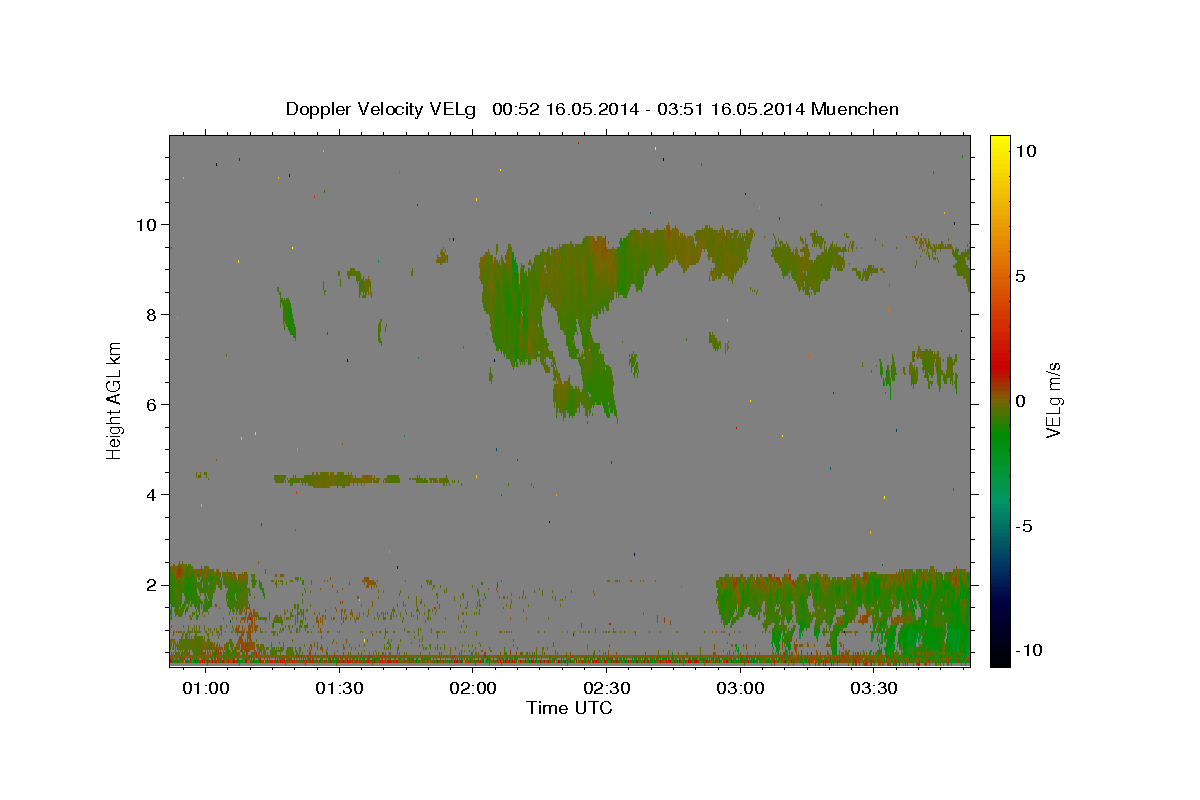This screenshot has width=1200, height=800.
Task: Click the 03:30 time tick label
Action: coord(874,688)
